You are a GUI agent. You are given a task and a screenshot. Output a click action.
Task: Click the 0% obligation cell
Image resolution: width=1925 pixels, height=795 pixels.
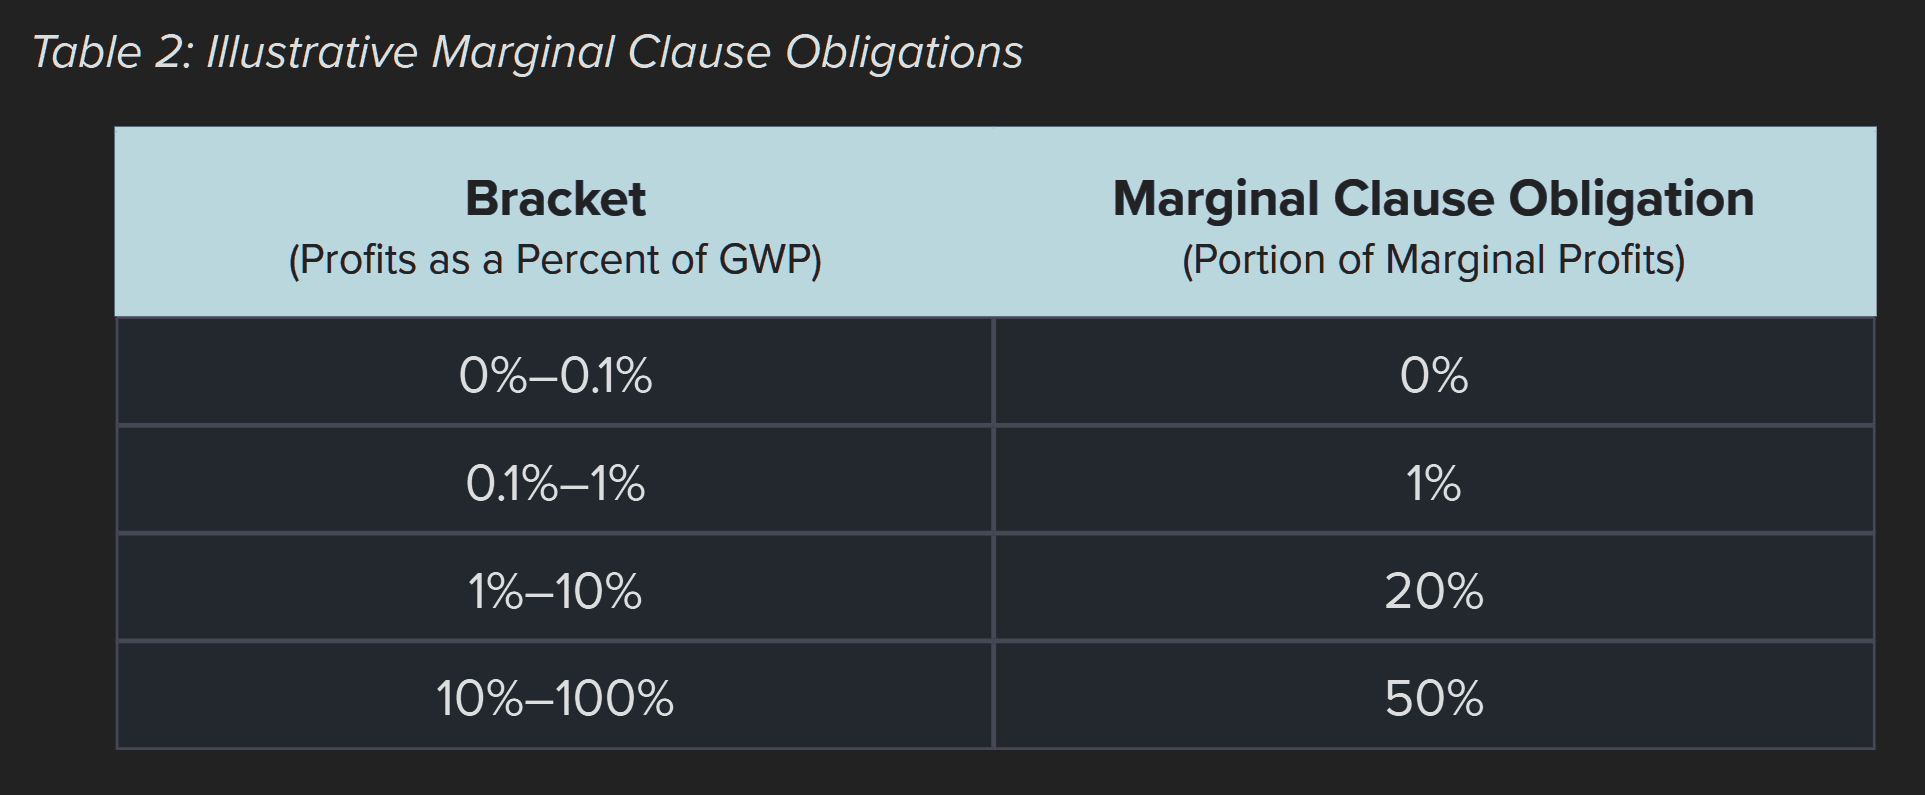coord(1434,372)
